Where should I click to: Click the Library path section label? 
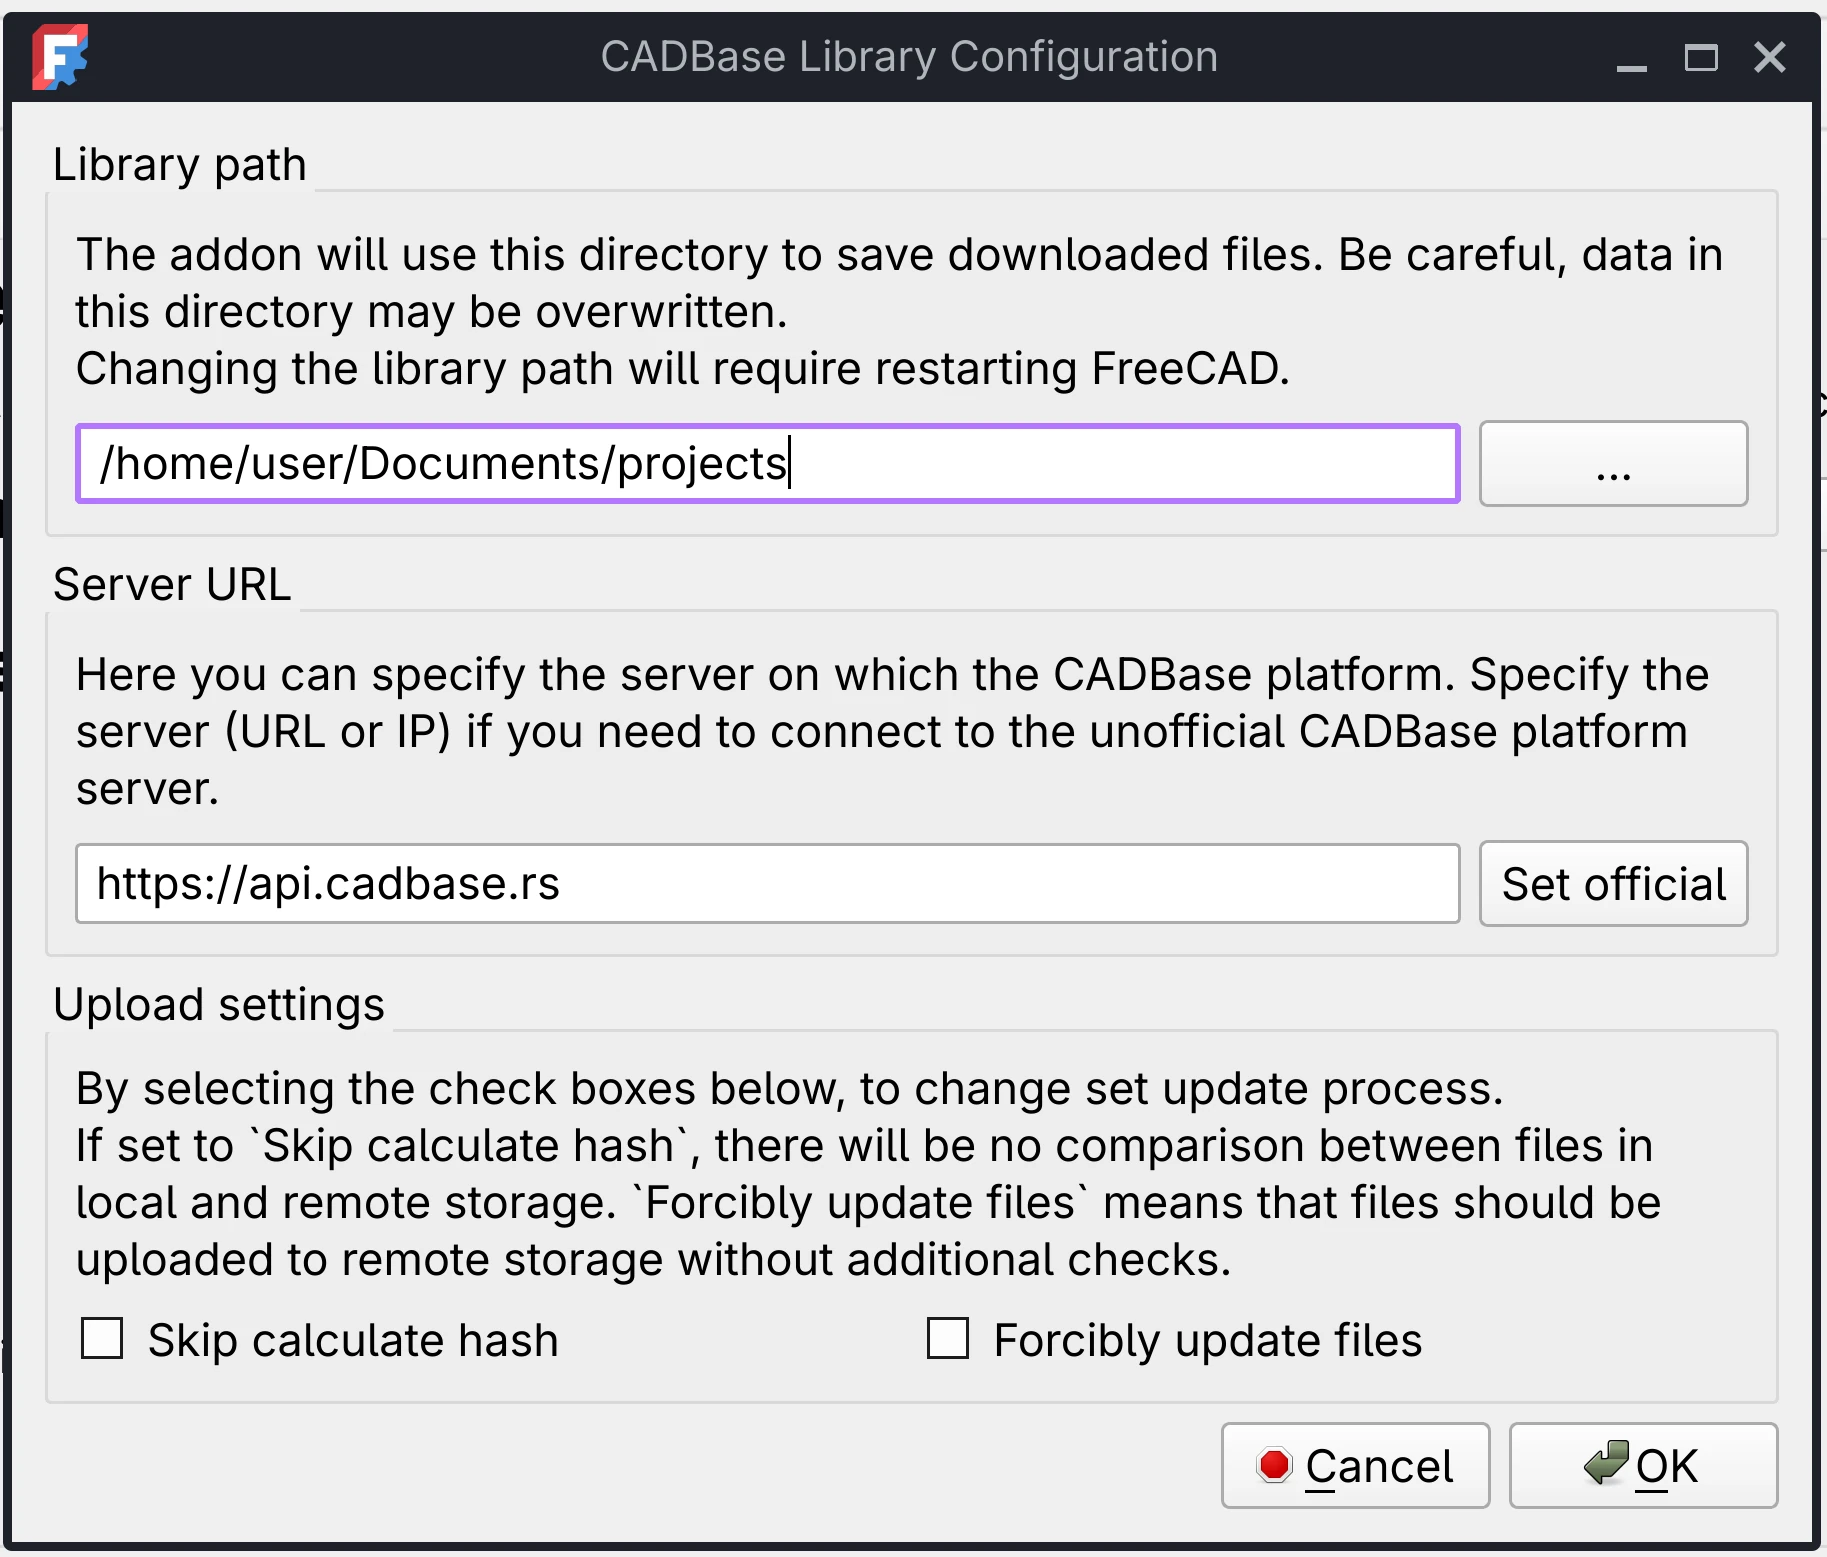(x=180, y=163)
